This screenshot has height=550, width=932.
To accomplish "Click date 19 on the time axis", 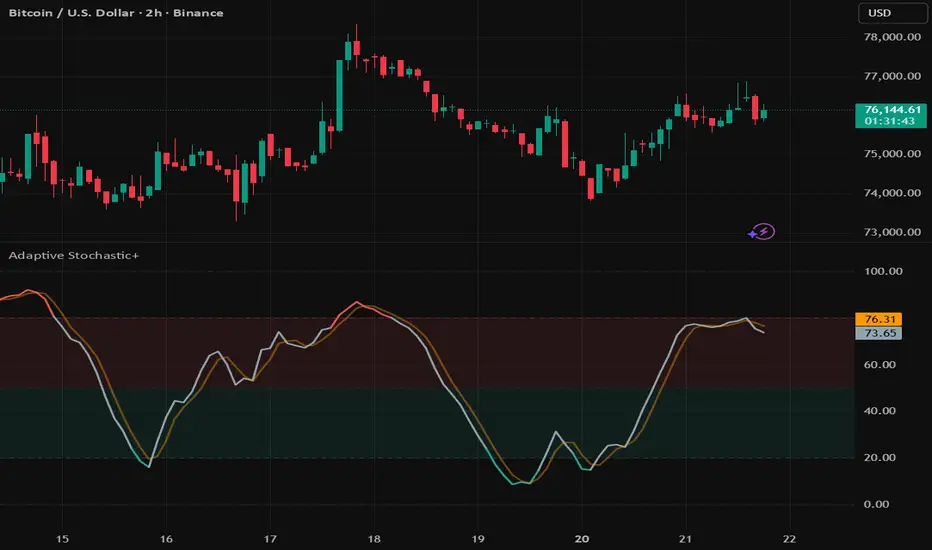I will (x=478, y=539).
